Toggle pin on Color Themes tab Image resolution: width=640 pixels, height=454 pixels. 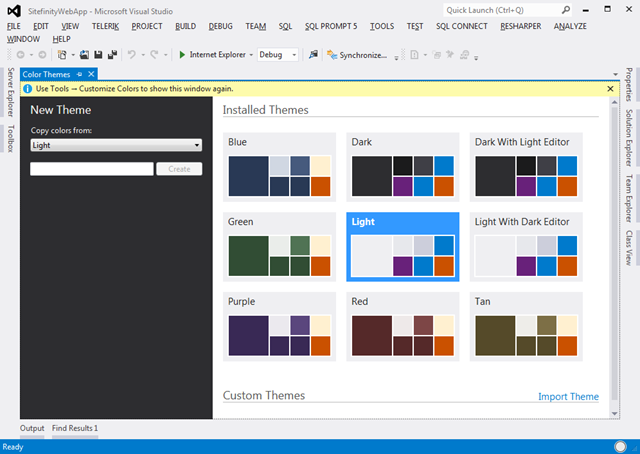coord(80,74)
